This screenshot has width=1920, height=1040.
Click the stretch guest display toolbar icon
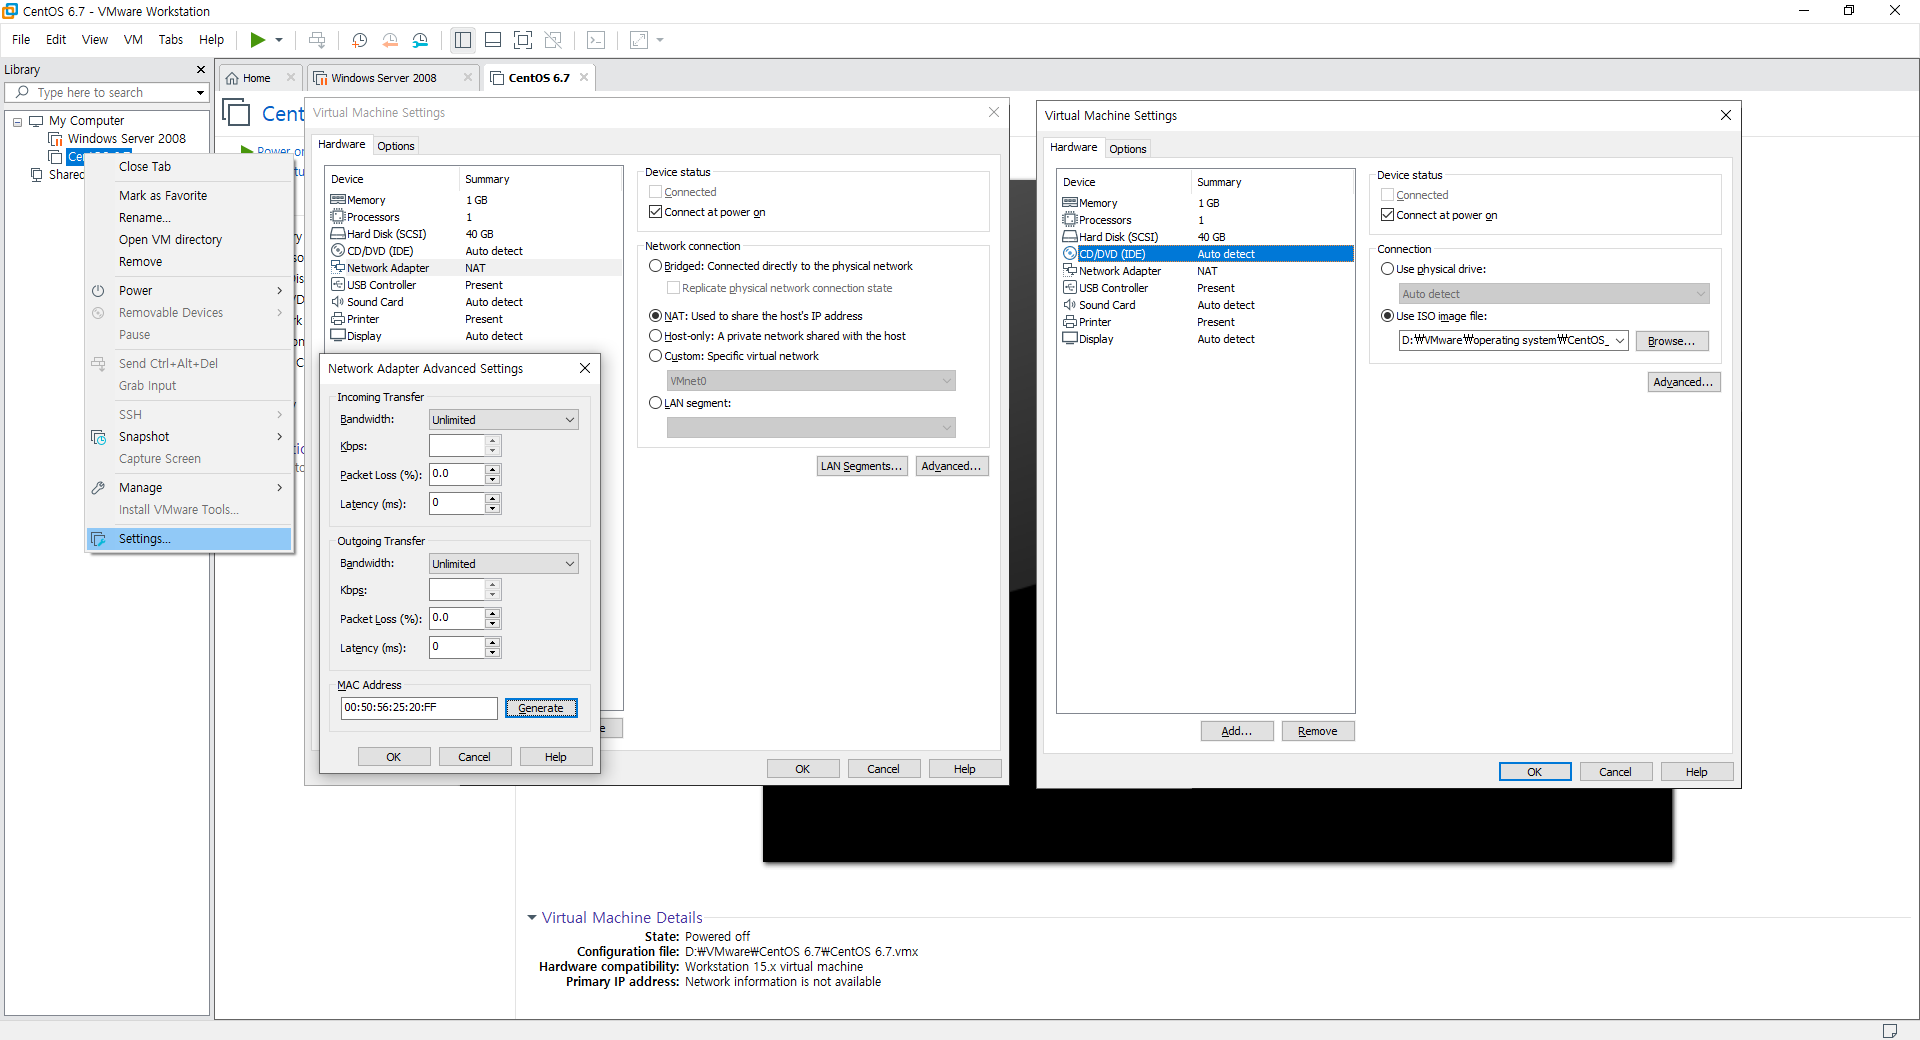639,40
